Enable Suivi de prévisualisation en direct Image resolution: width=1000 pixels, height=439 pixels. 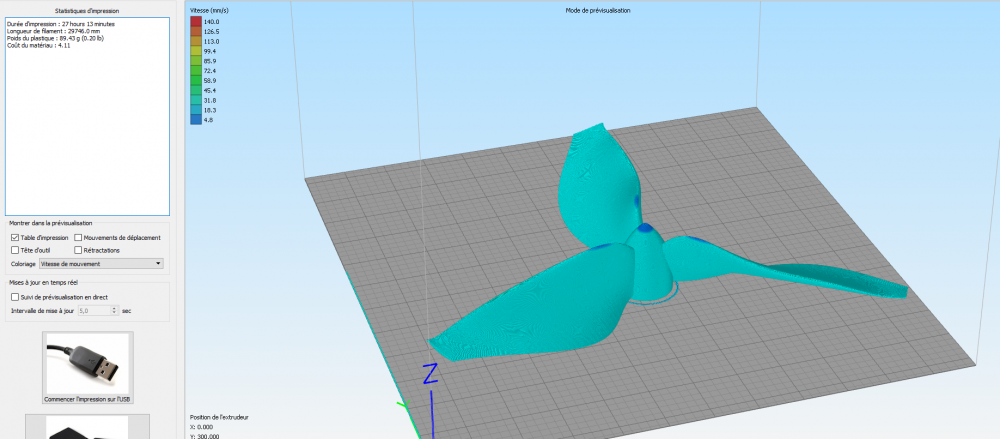coord(15,297)
